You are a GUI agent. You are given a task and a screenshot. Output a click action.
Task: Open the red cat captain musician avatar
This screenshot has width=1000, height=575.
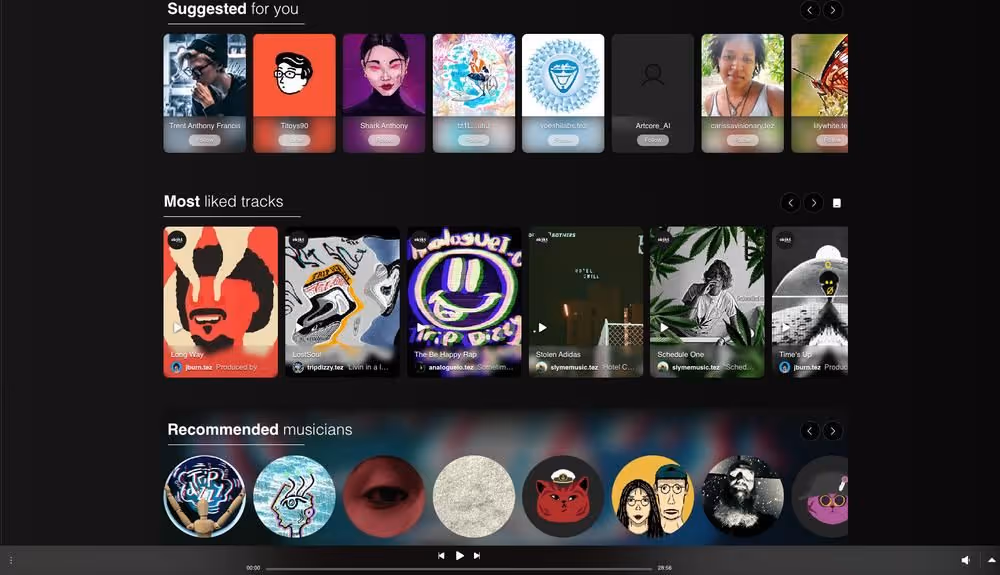tap(563, 496)
